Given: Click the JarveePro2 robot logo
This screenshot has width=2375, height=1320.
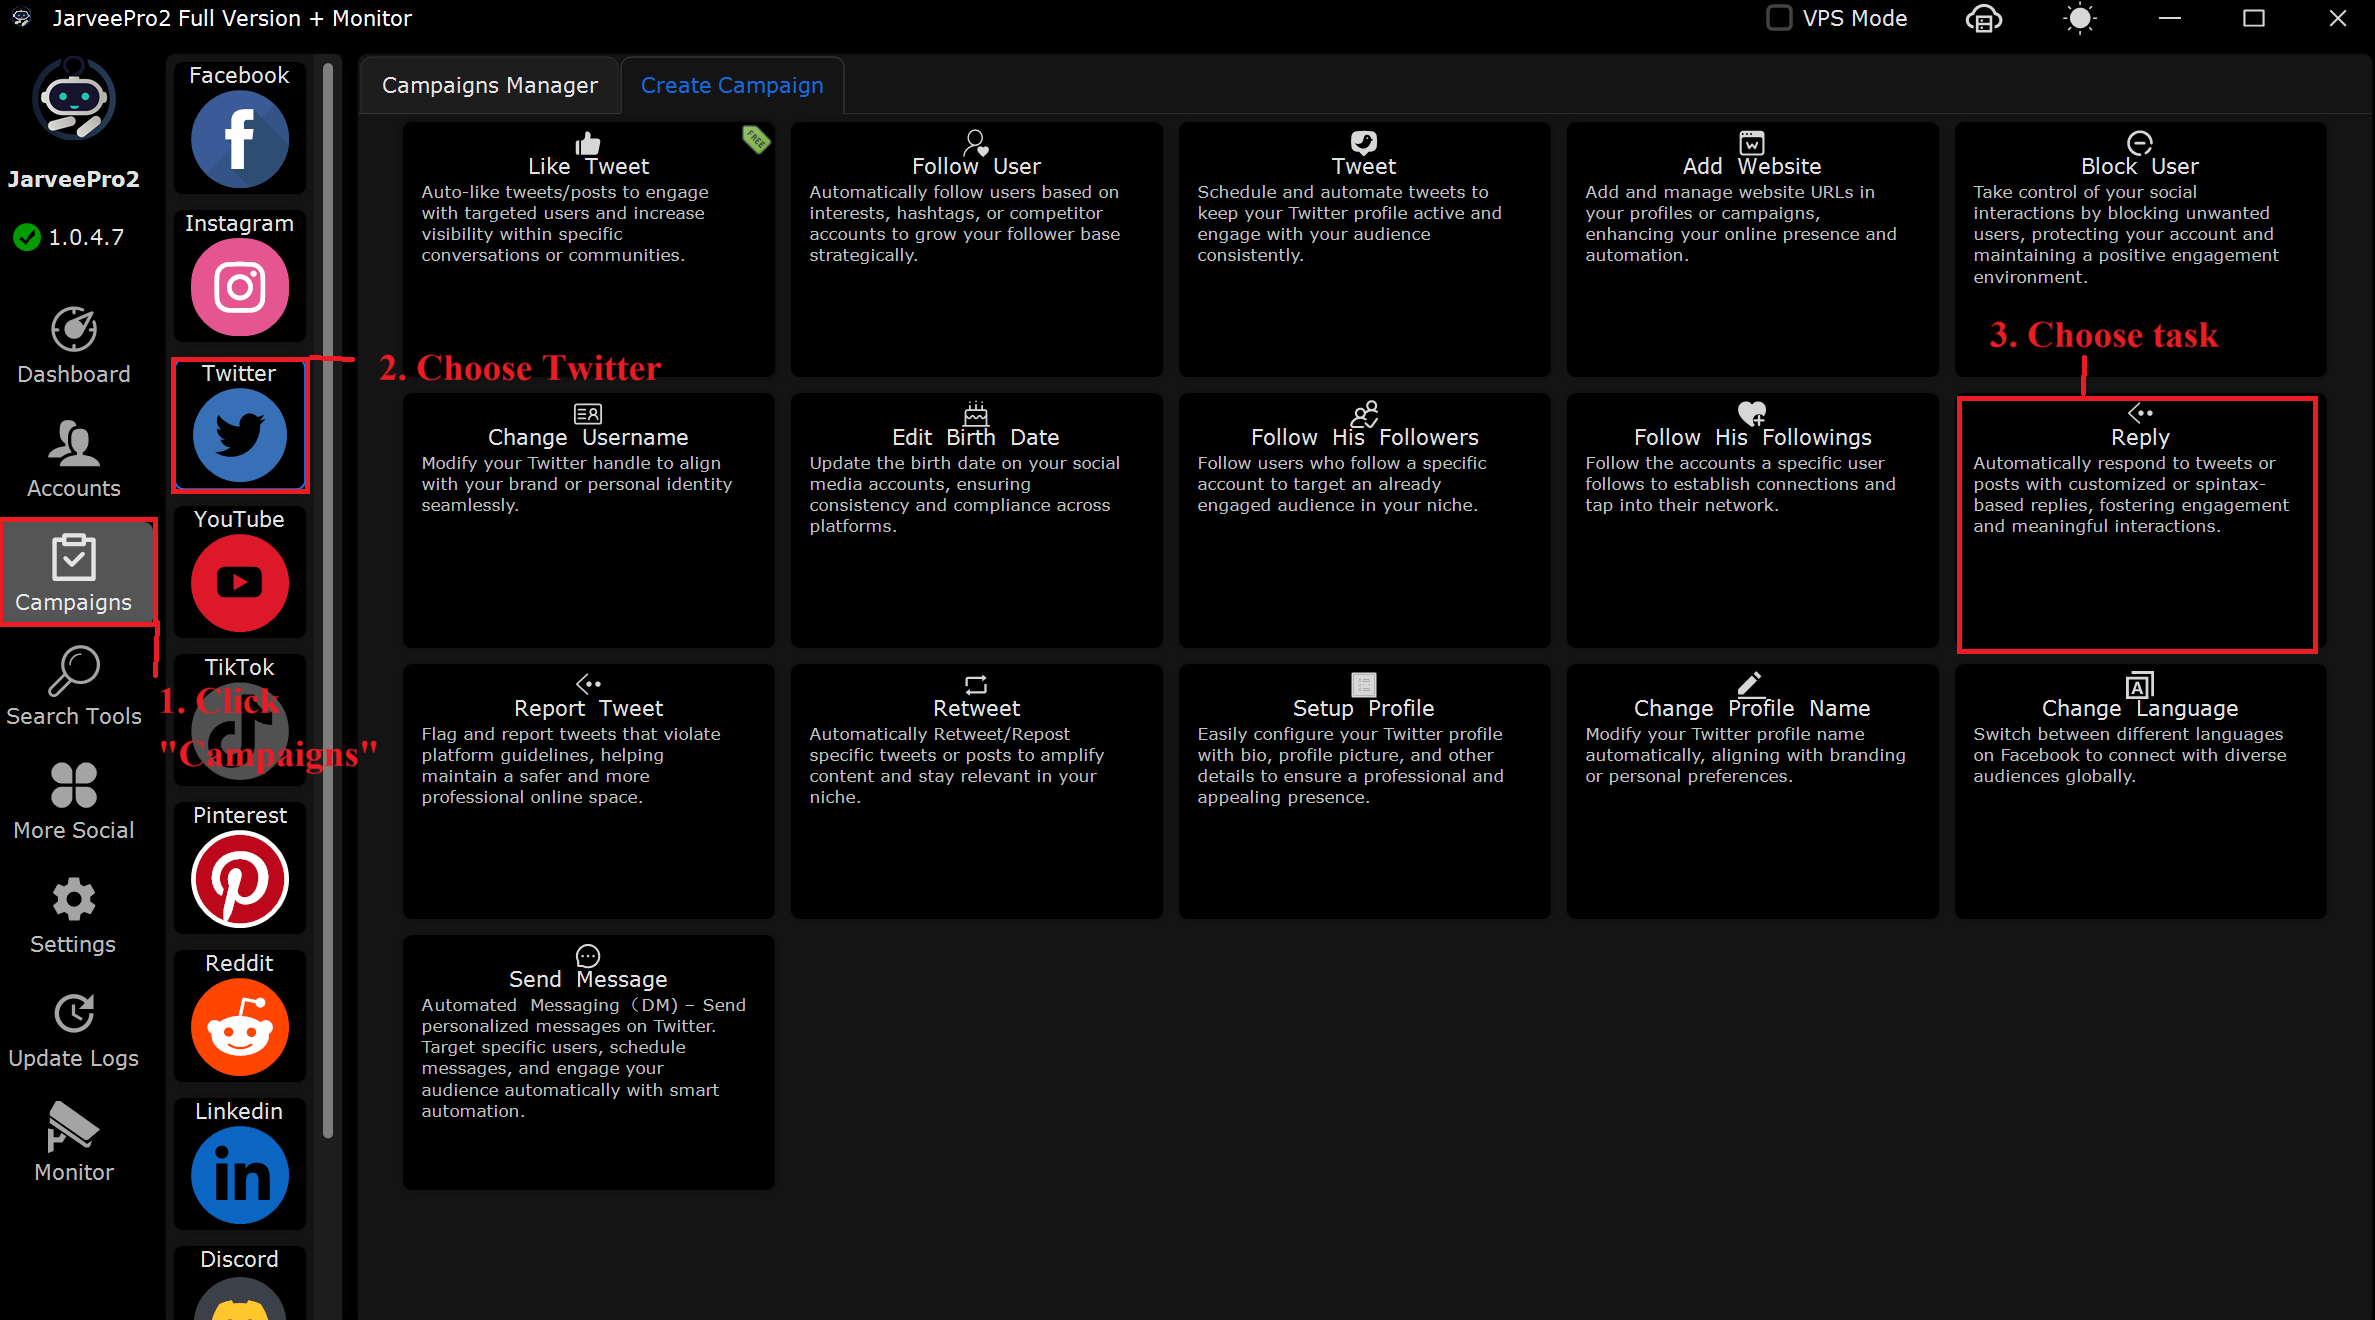Looking at the screenshot, I should (x=74, y=98).
